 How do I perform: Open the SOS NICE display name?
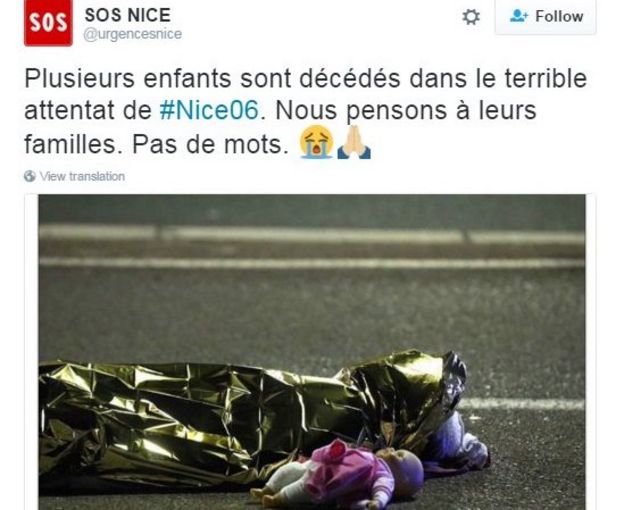point(128,15)
